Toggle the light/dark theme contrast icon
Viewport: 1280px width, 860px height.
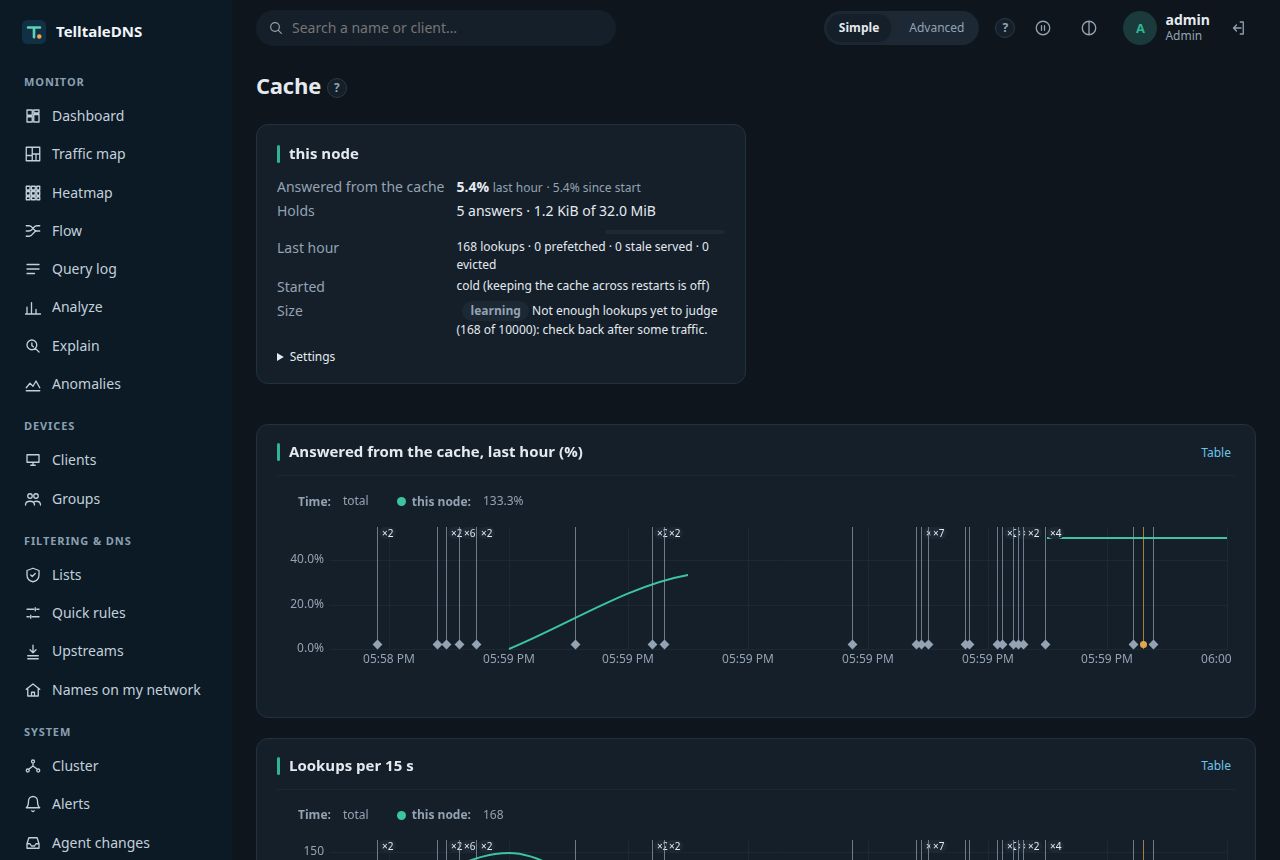point(1089,28)
